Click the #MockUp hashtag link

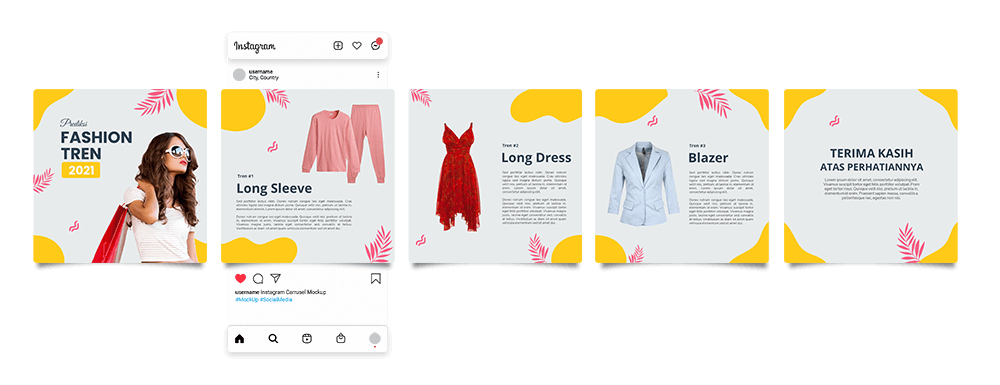click(x=246, y=299)
